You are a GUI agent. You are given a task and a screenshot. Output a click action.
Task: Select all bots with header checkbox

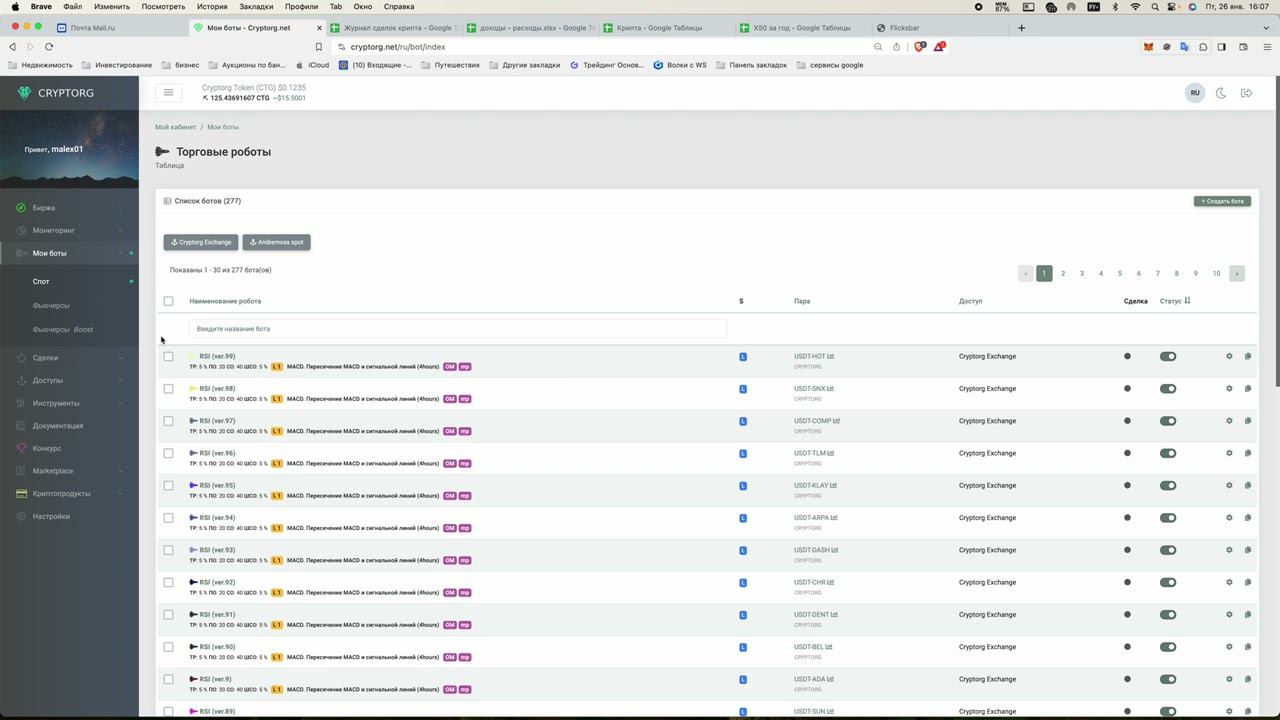click(168, 301)
